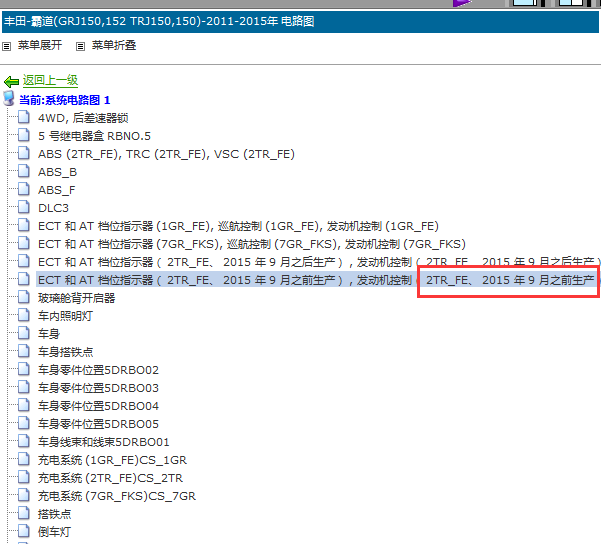Image resolution: width=601 pixels, height=544 pixels.
Task: Select highlighted ECT 2TR_FE 9 月之前生产 entry
Action: tap(318, 280)
